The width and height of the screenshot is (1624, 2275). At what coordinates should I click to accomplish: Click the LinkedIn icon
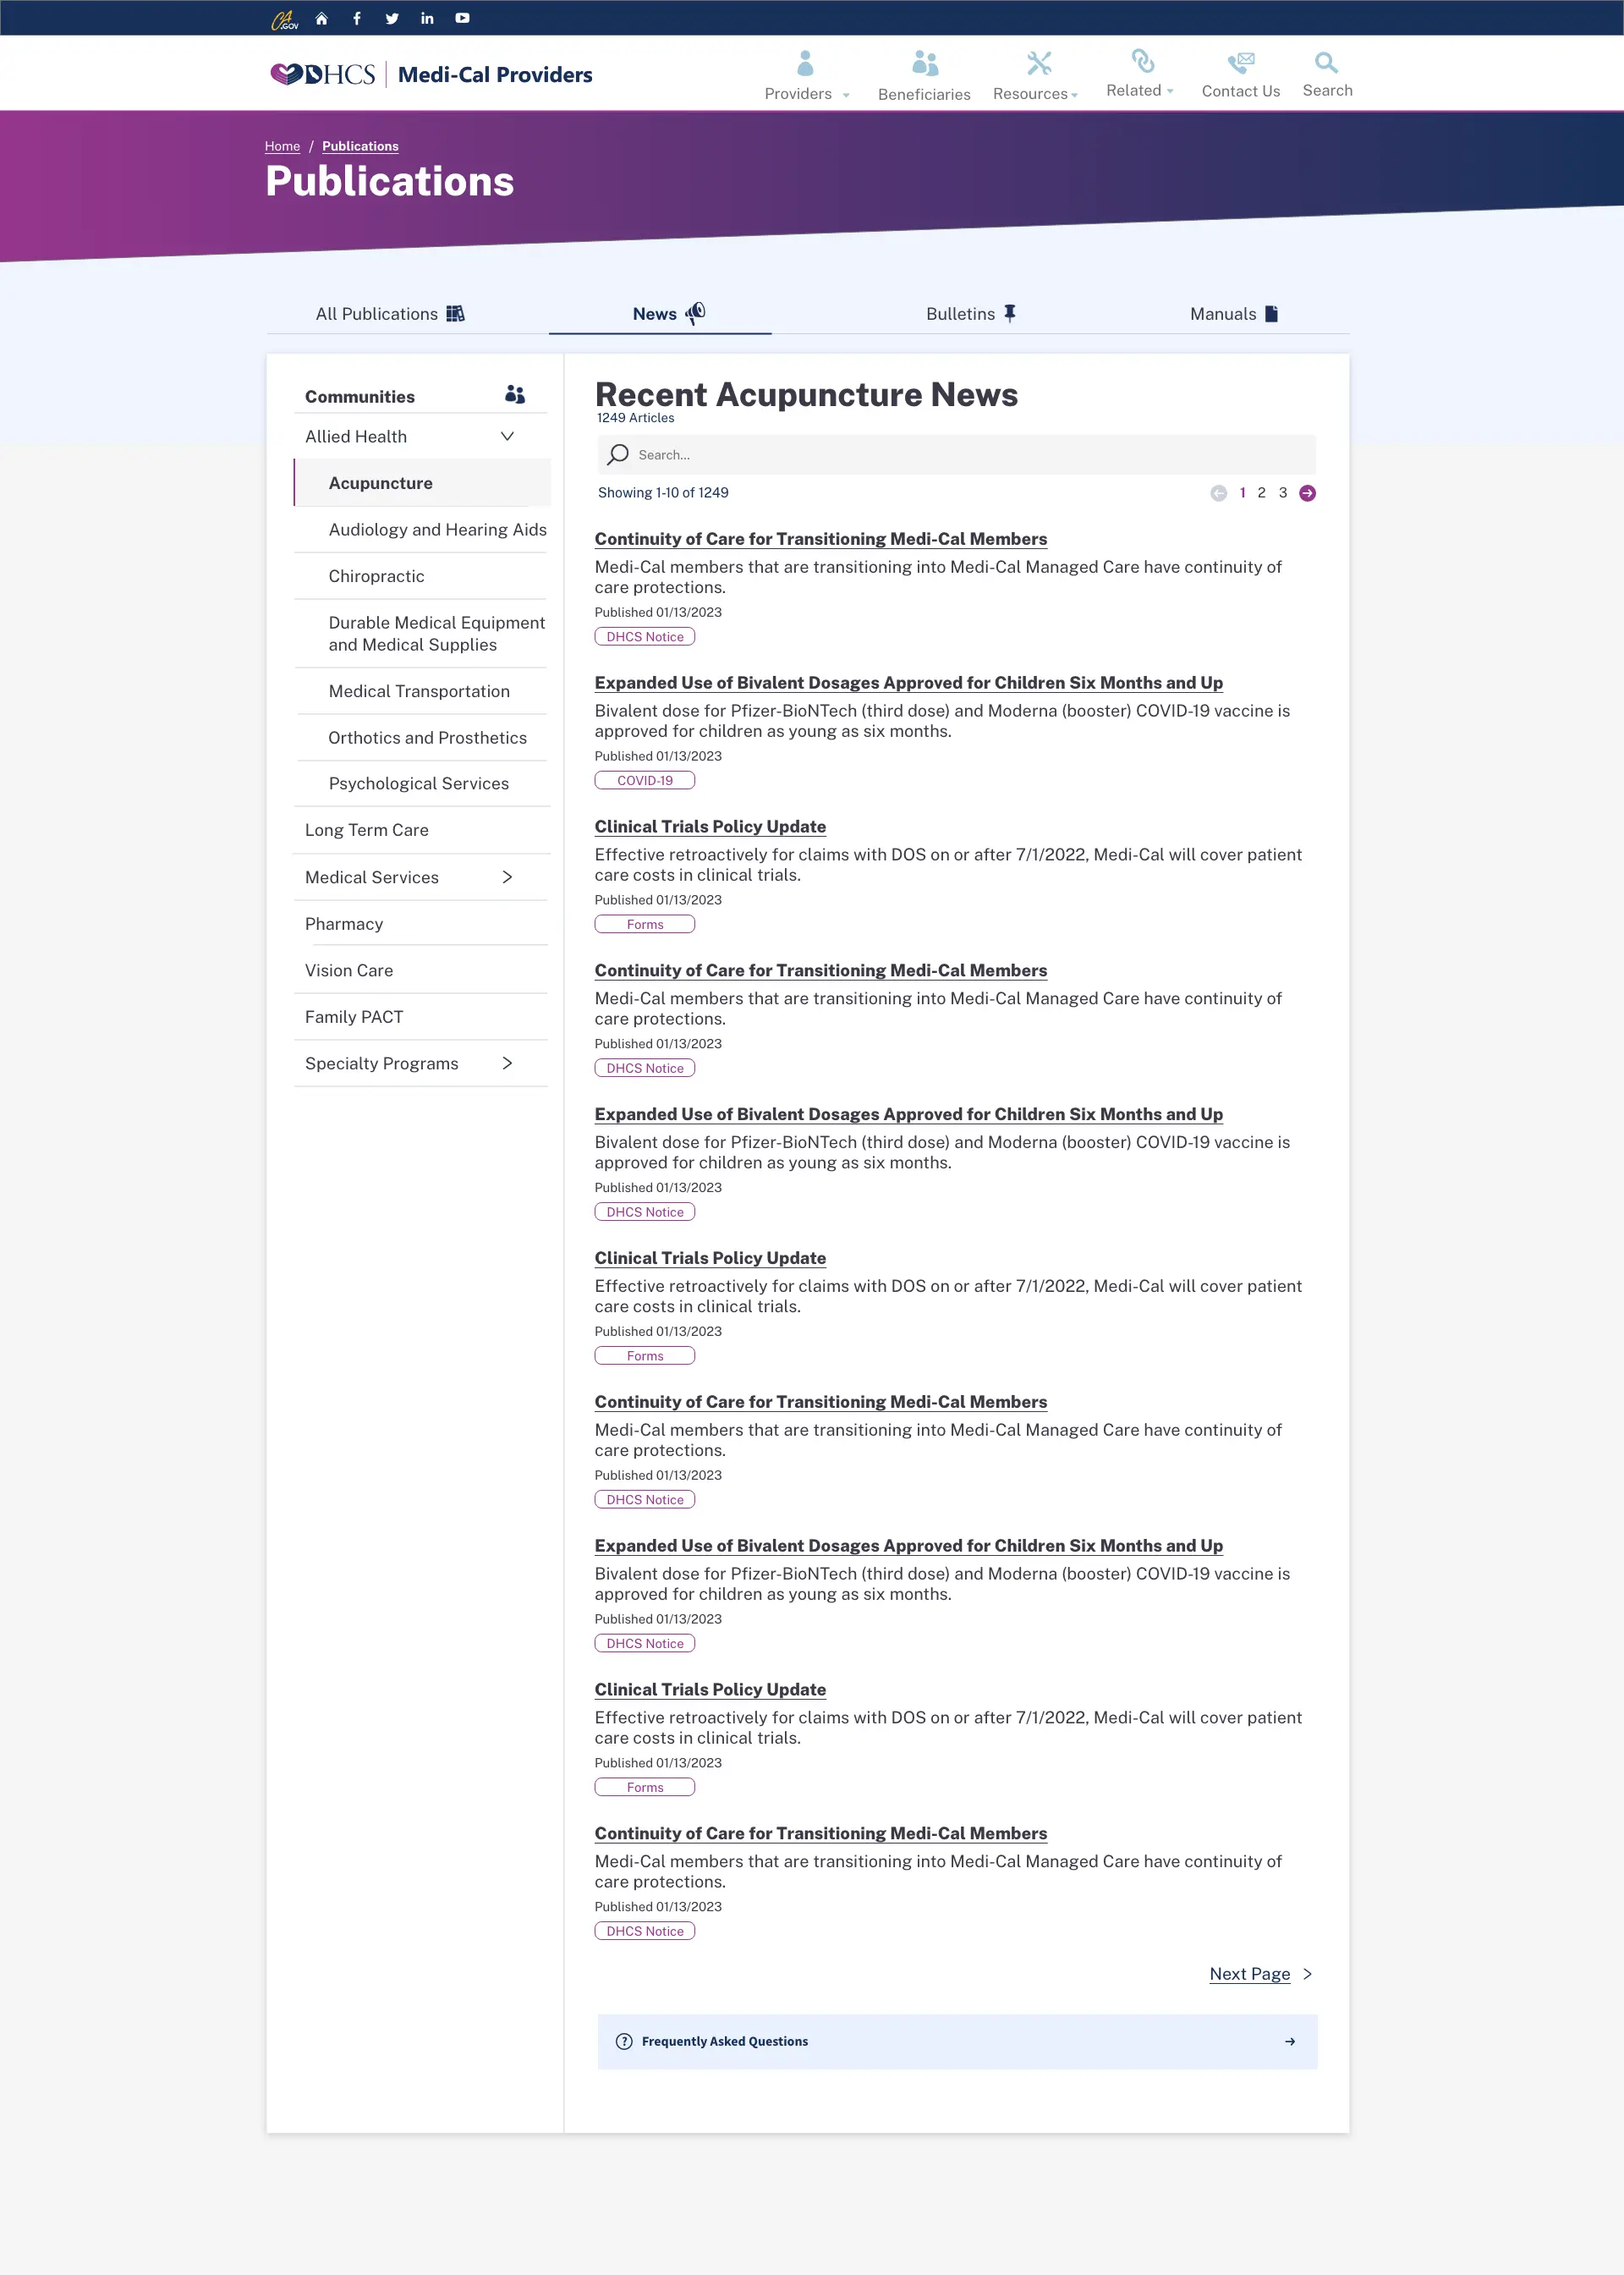tap(427, 17)
